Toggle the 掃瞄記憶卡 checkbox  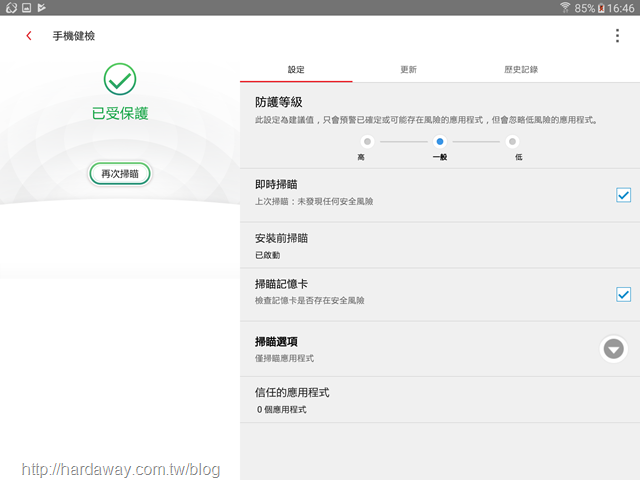tap(623, 294)
